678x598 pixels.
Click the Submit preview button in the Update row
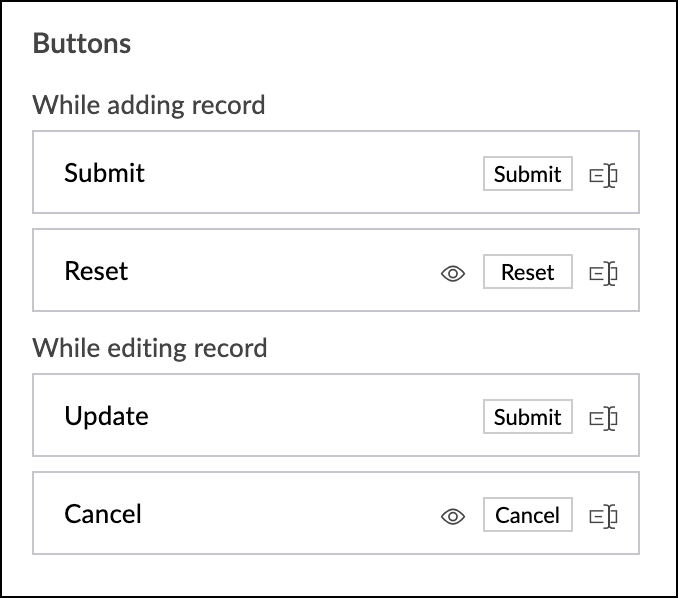tap(527, 417)
